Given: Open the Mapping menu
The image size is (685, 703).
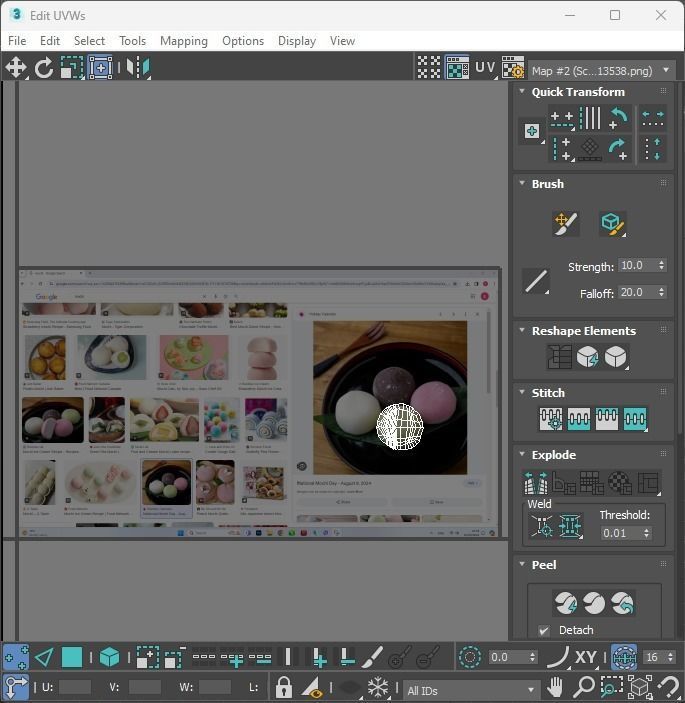Looking at the screenshot, I should pyautogui.click(x=184, y=41).
